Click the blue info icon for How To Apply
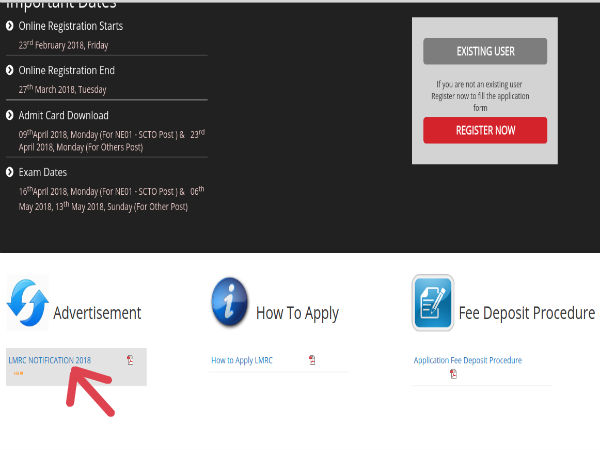Image resolution: width=600 pixels, height=450 pixels. coord(229,303)
